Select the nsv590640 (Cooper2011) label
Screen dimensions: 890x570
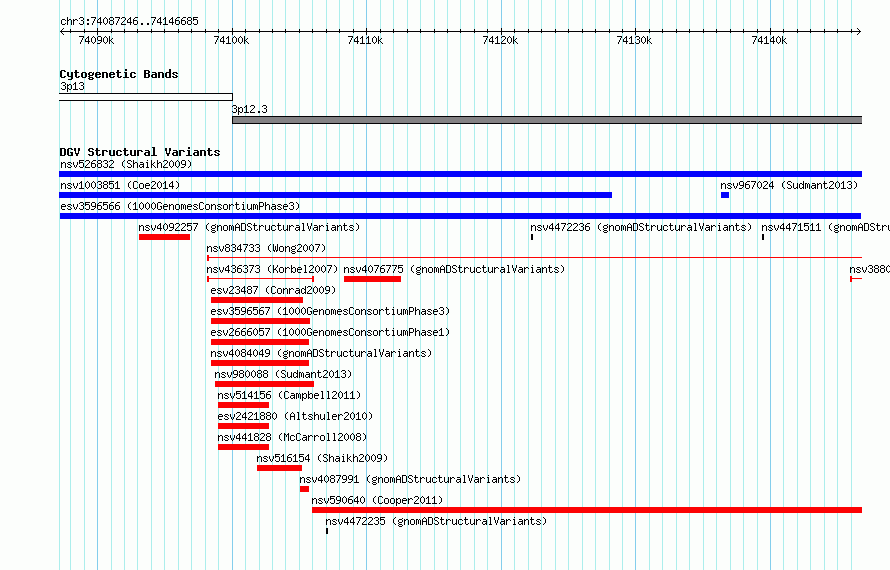pyautogui.click(x=377, y=500)
